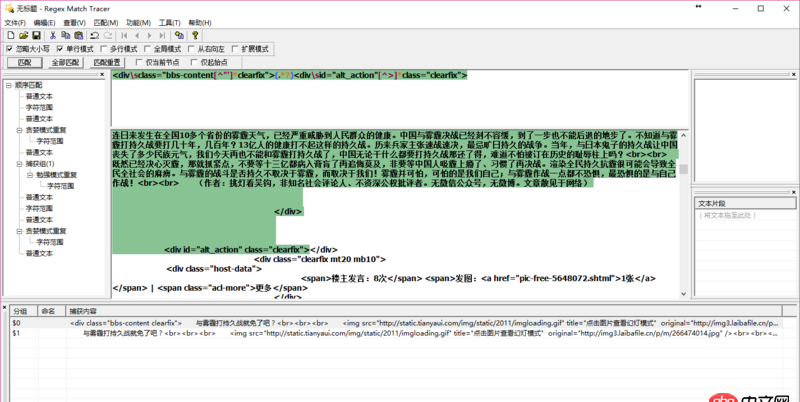Open the 查看(V) menu
This screenshot has height=402, width=800.
74,22
